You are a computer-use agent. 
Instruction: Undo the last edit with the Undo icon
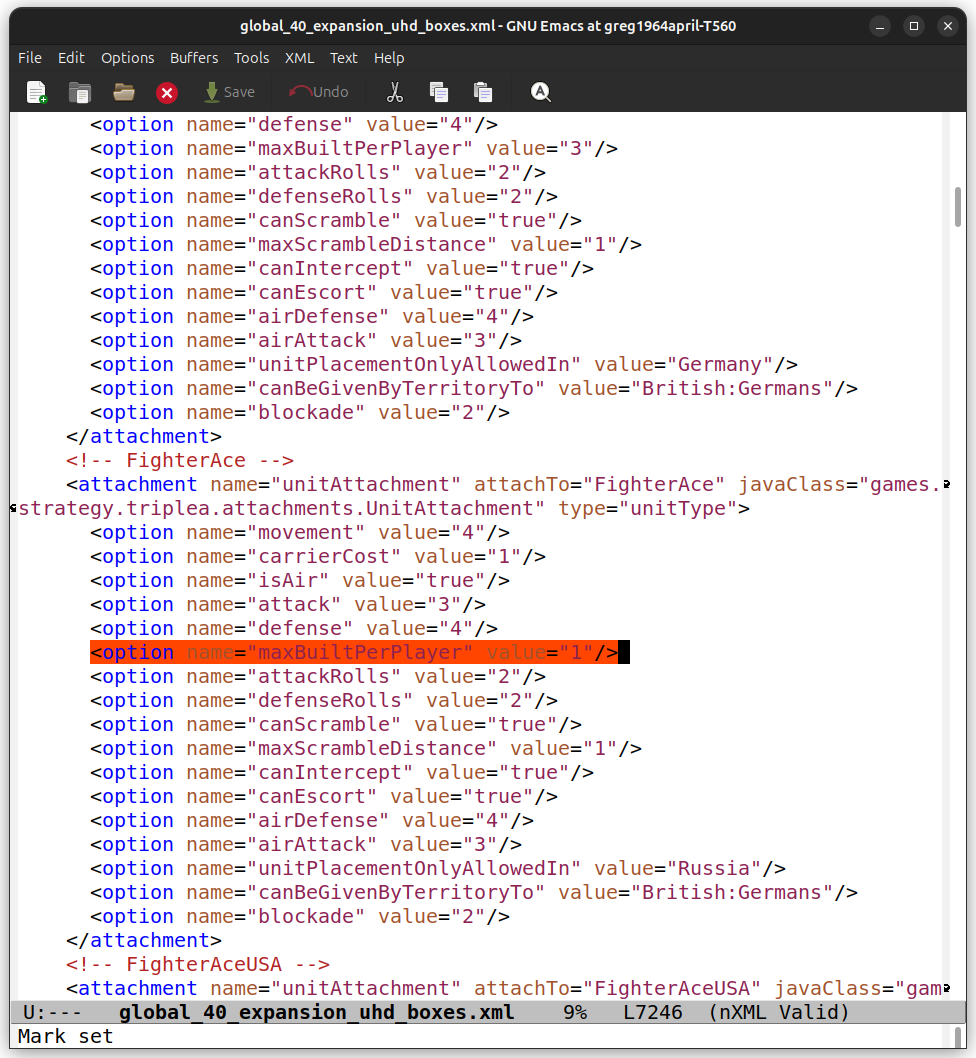pos(318,91)
